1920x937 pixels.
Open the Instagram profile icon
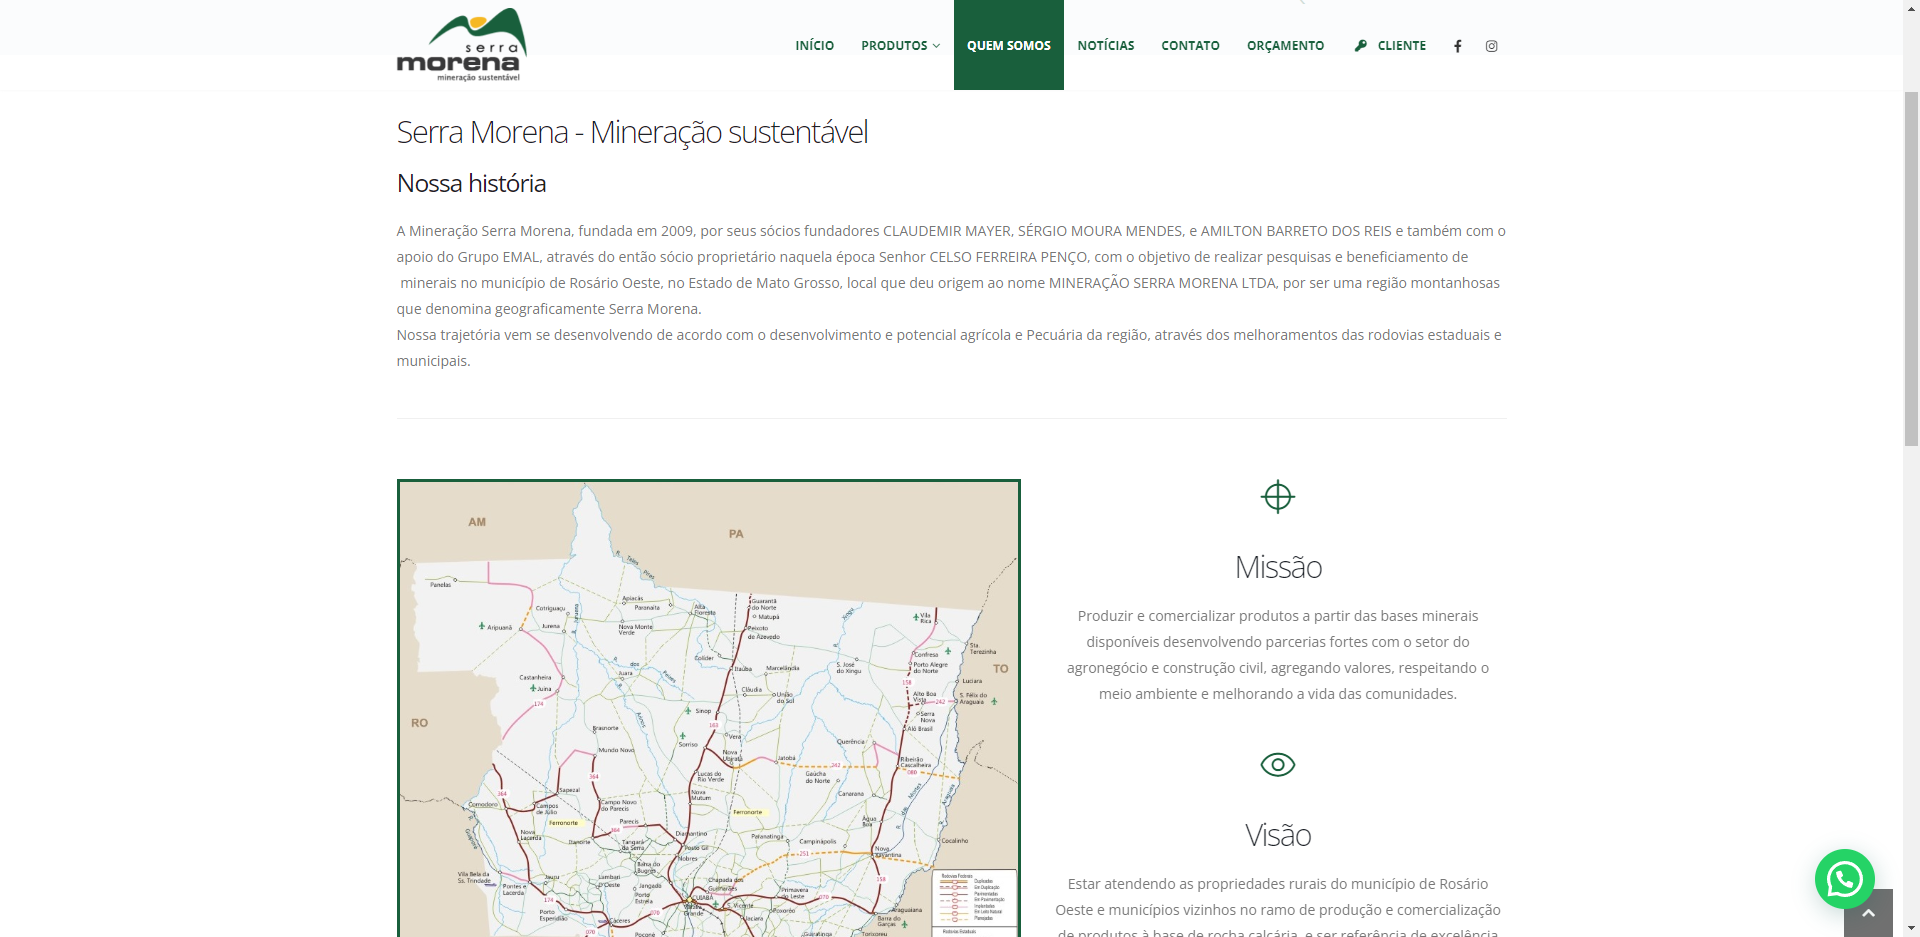tap(1491, 46)
